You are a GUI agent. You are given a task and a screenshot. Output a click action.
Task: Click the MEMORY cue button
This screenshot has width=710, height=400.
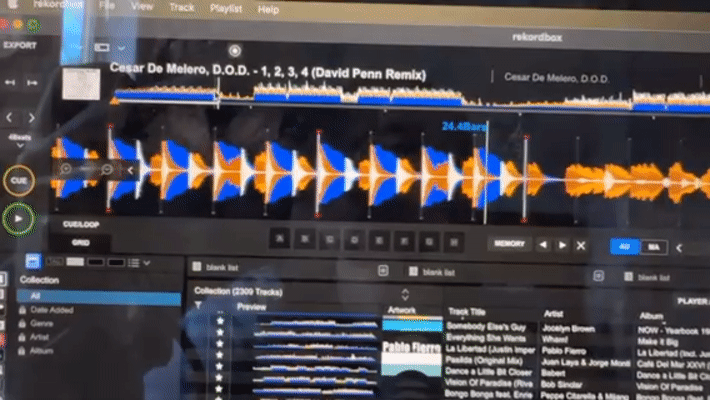(x=509, y=244)
